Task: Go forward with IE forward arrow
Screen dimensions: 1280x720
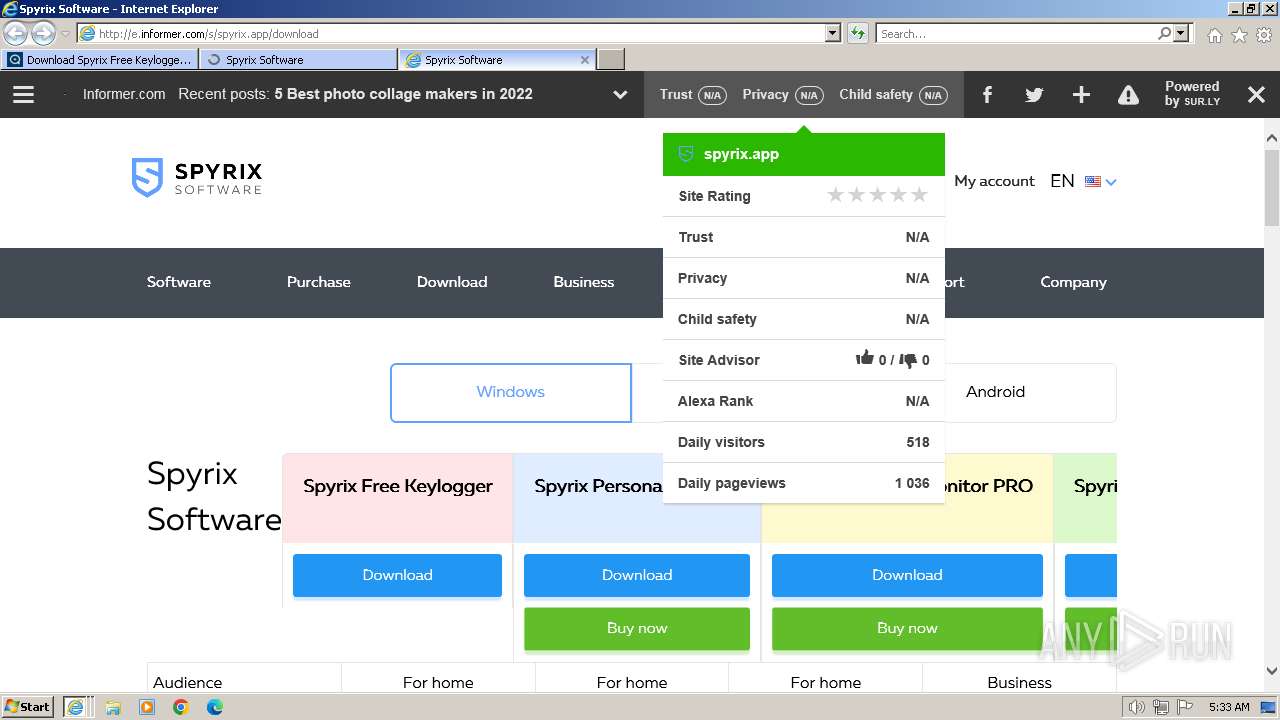Action: (x=43, y=33)
